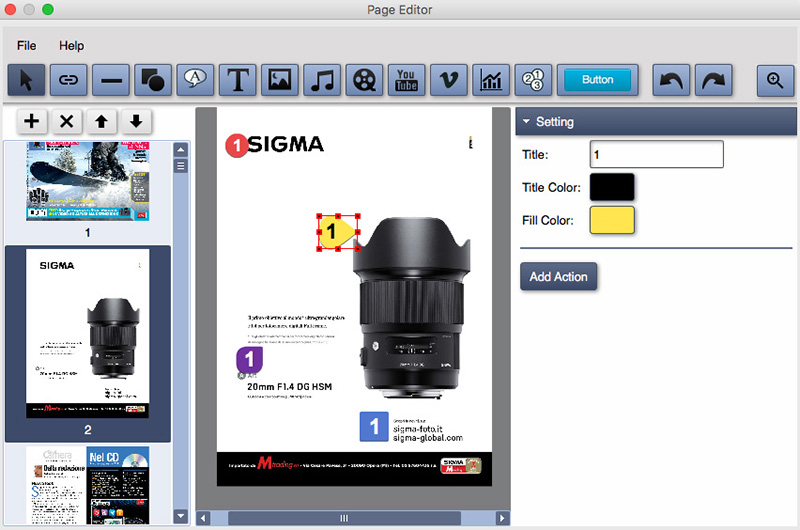Select page 1 snowboard thumbnail

(88, 182)
